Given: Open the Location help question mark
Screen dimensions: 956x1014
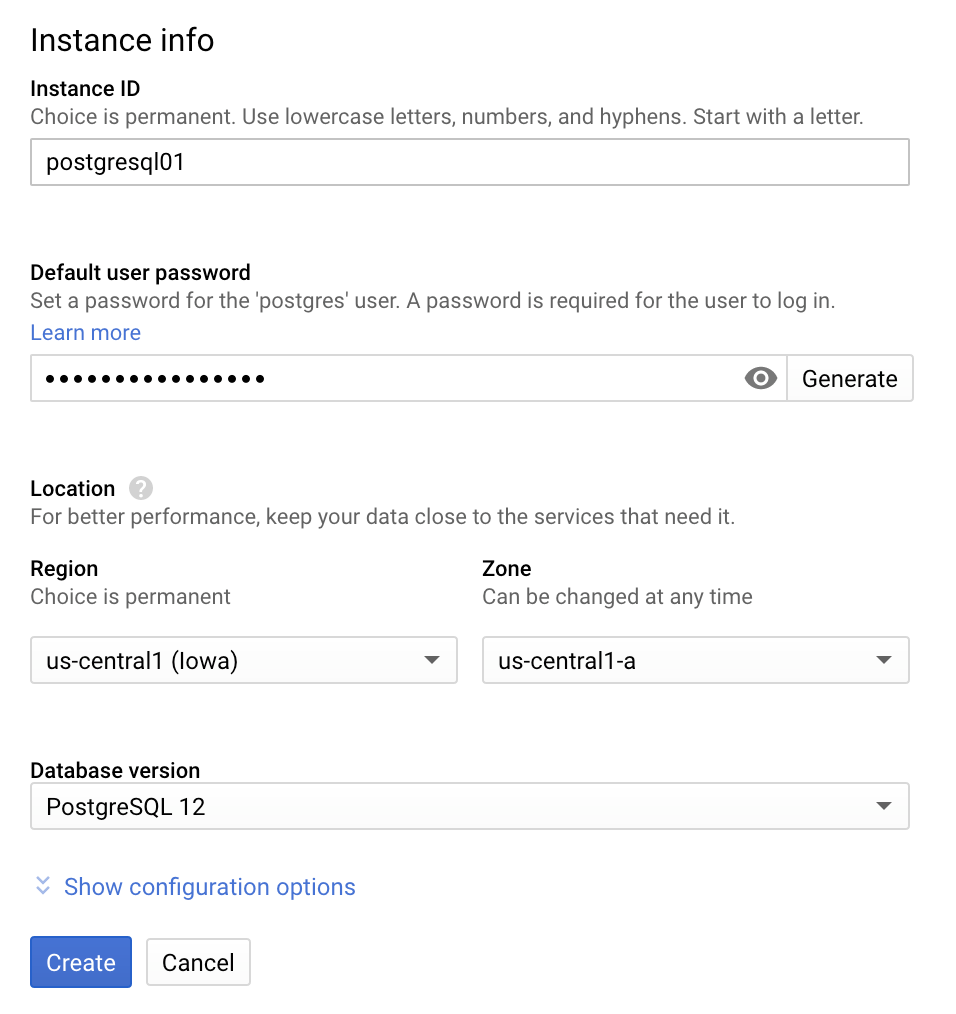Looking at the screenshot, I should (140, 488).
